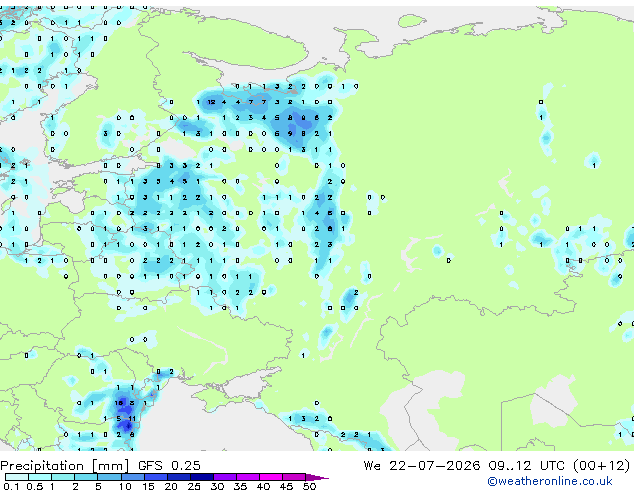The image size is (634, 490).
Task: Click the '10' legend scale label
Action: pyautogui.click(x=125, y=486)
